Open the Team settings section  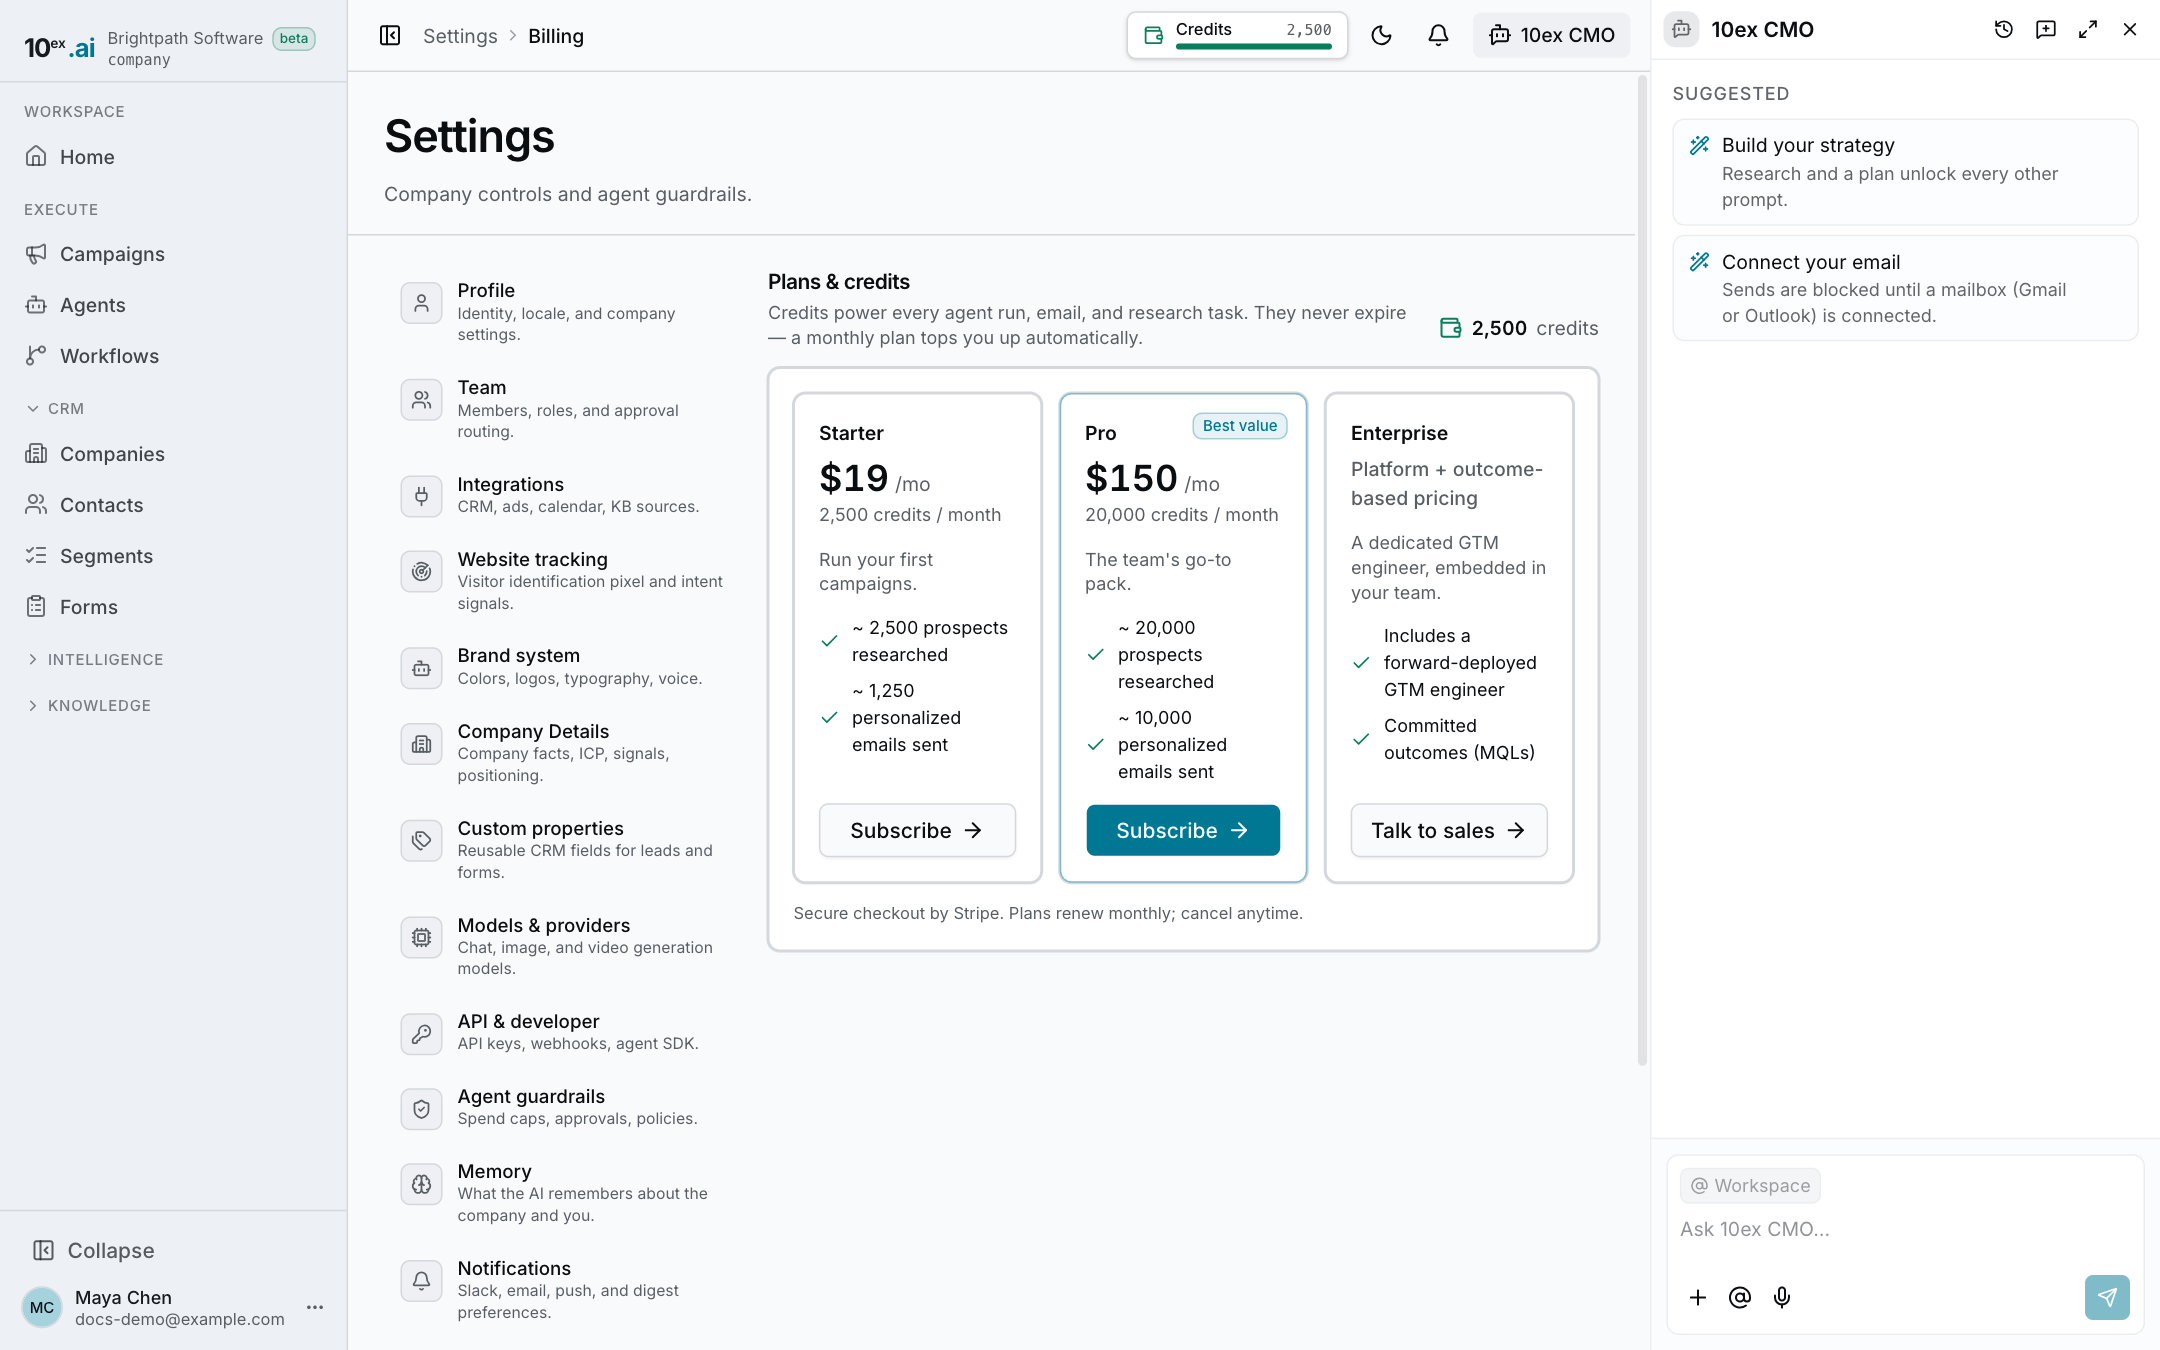click(x=562, y=408)
